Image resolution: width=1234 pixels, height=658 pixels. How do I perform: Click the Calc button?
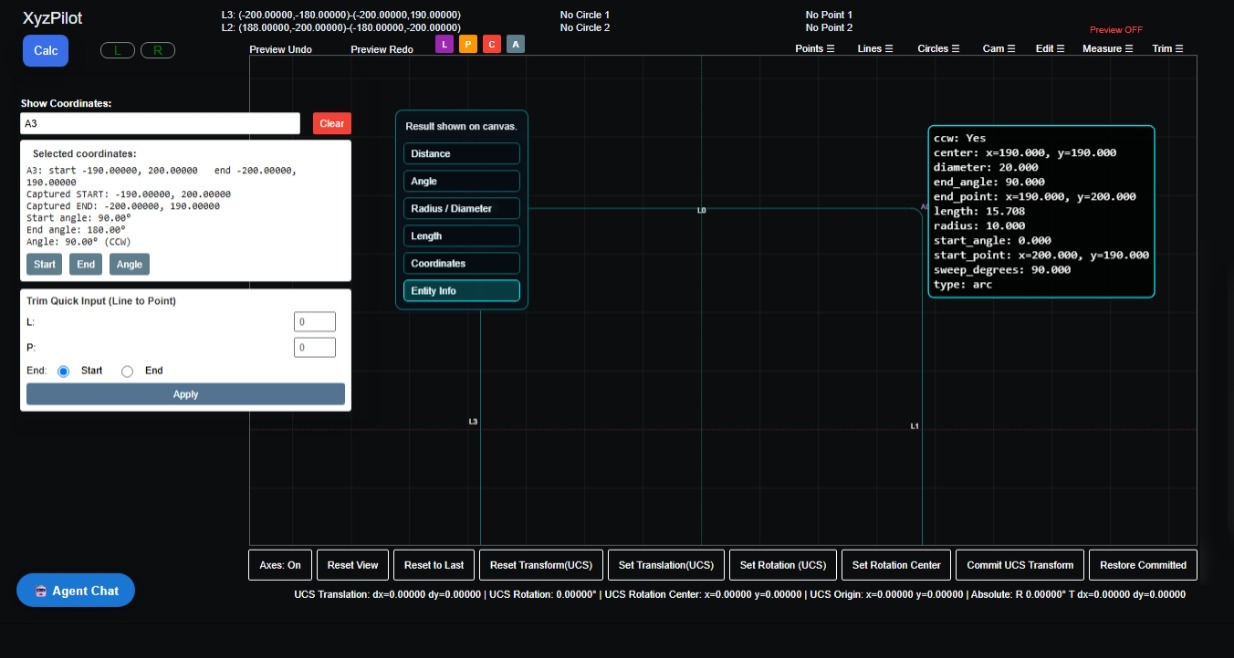pyautogui.click(x=46, y=51)
